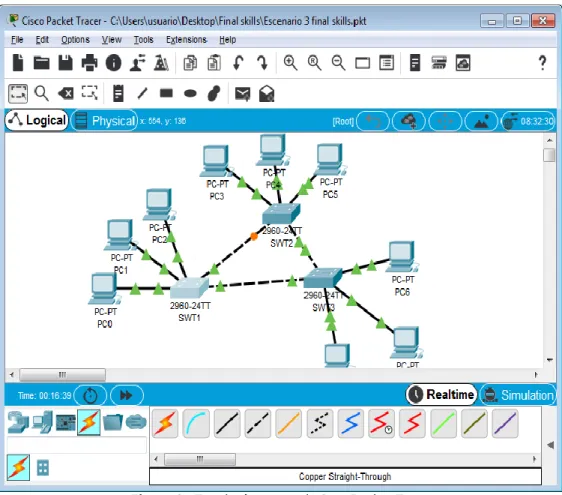Select the Phone dotted zigzag cable
The width and height of the screenshot is (562, 495).
(x=320, y=424)
